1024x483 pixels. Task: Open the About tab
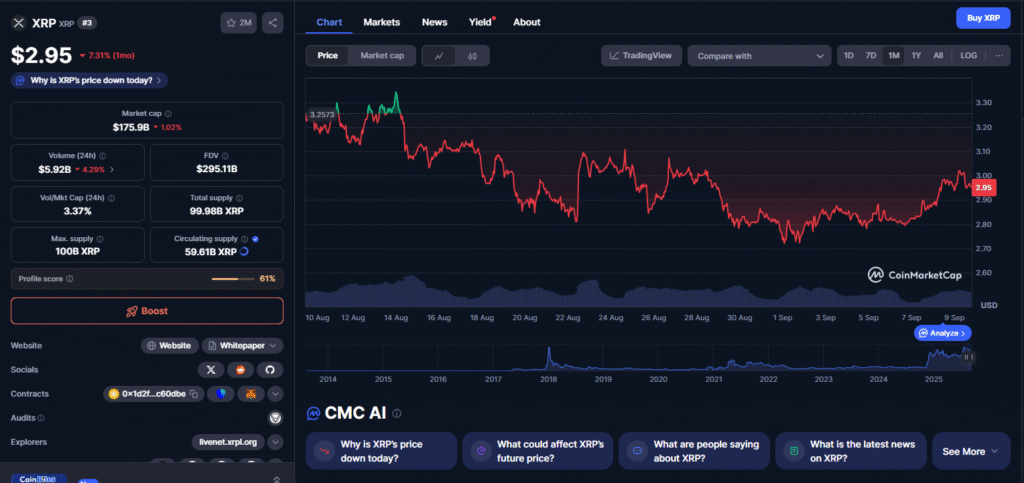(526, 22)
